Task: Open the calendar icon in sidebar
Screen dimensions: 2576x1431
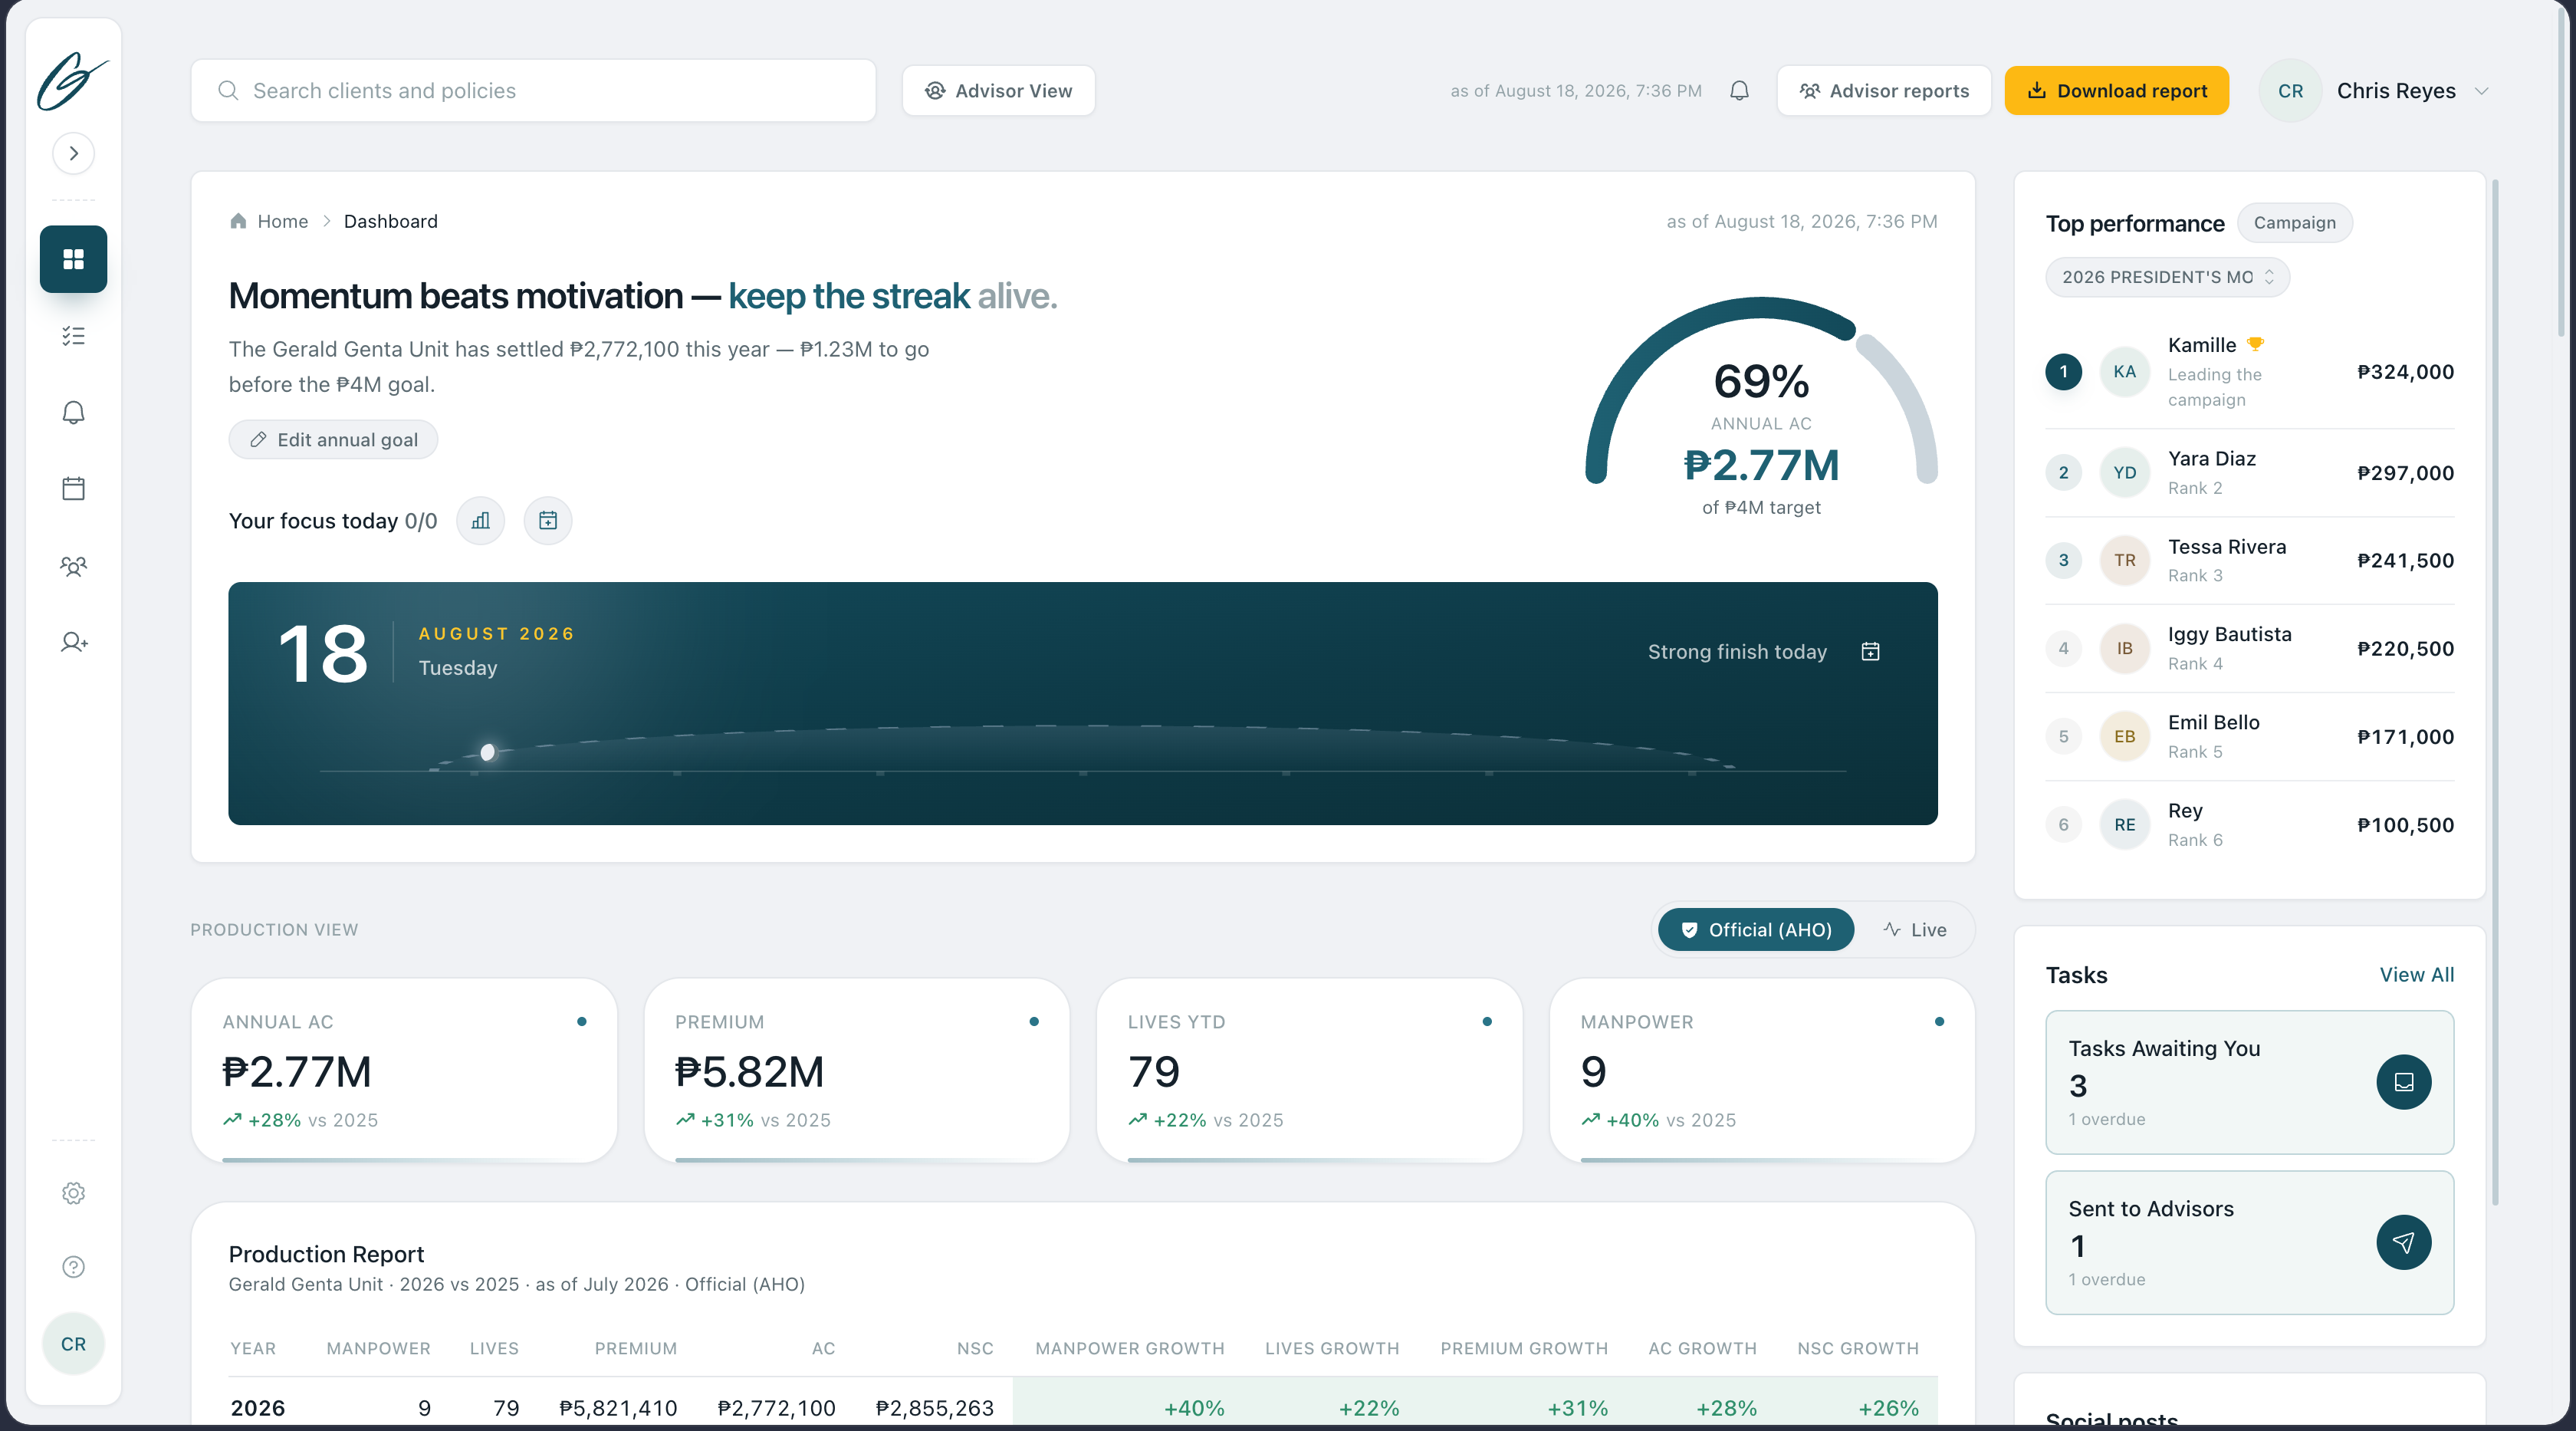Action: coord(73,488)
